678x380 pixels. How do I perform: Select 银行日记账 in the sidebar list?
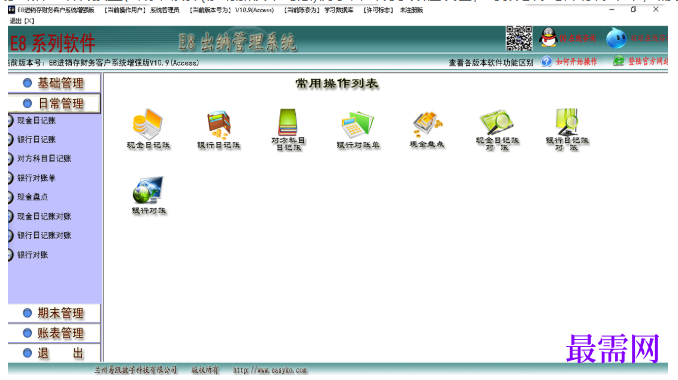(x=36, y=140)
